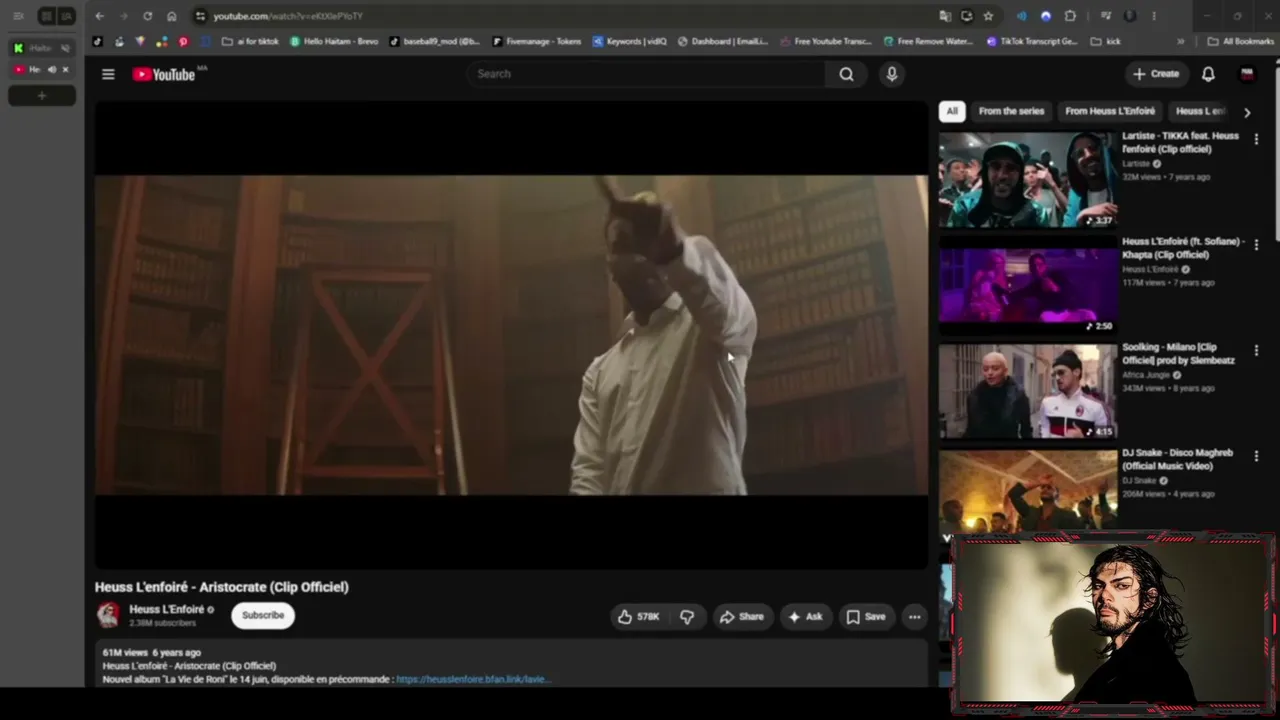Open the All Bookmarks folder
1280x720 pixels.
click(x=1241, y=42)
